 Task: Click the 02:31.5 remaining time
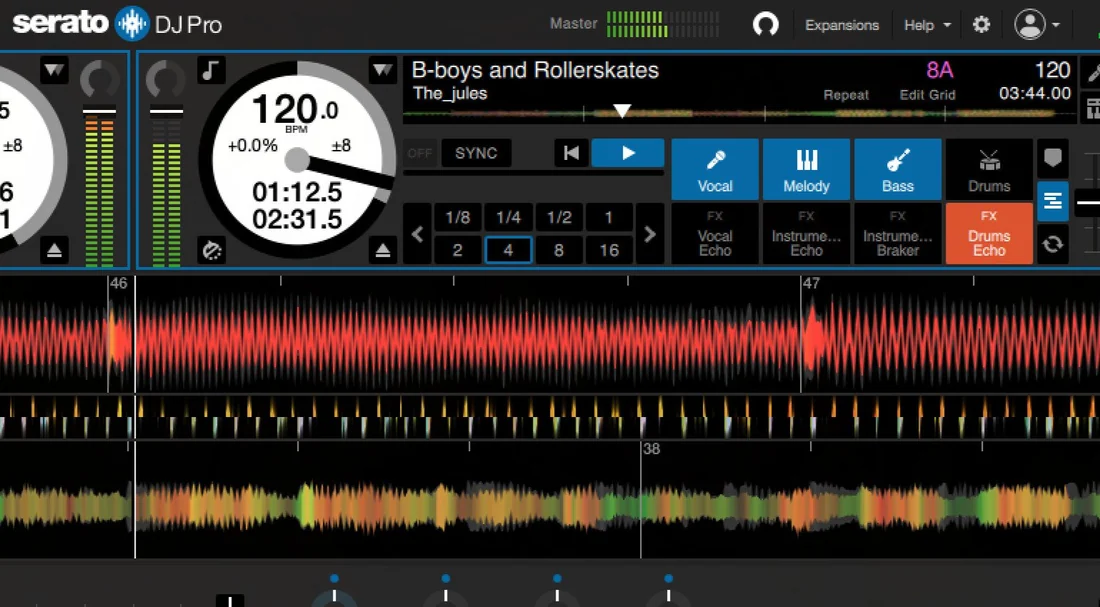tap(297, 219)
